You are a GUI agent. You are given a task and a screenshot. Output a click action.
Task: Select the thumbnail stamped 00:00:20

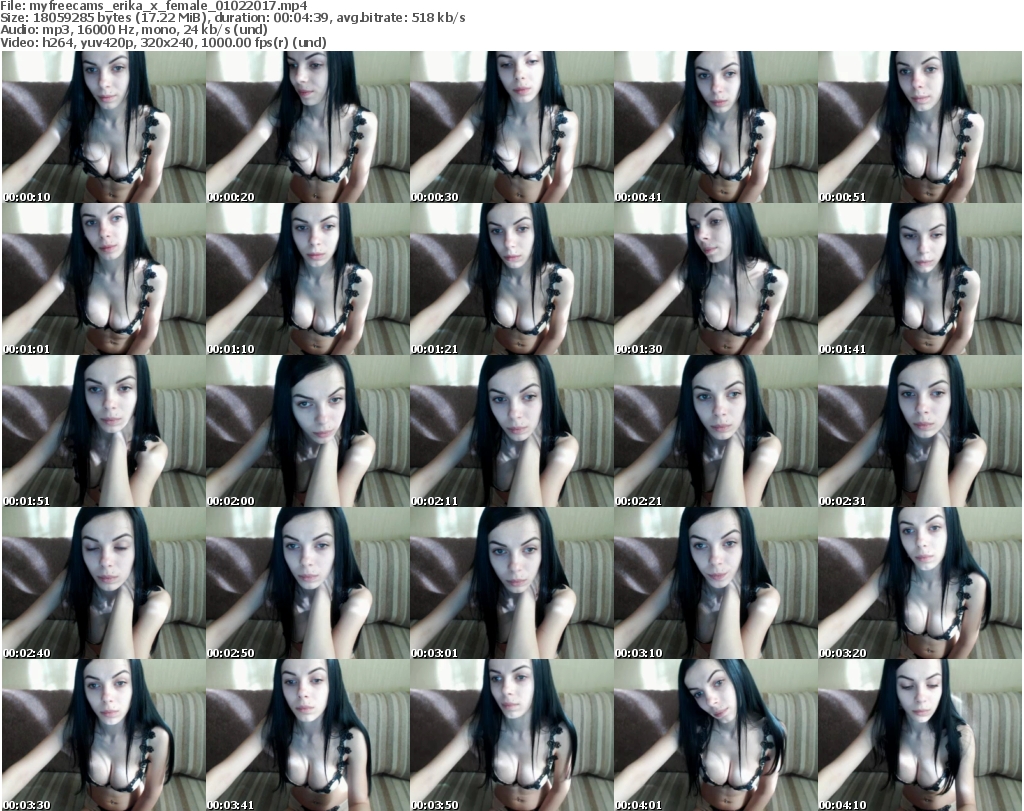coord(308,127)
